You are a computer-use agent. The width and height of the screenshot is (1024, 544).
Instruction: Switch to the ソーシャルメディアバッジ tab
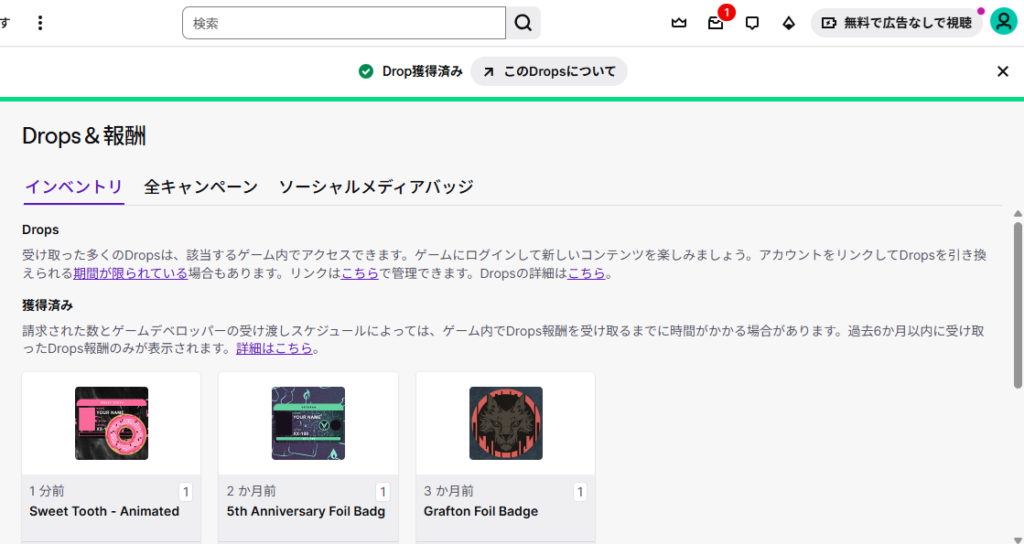[x=376, y=187]
